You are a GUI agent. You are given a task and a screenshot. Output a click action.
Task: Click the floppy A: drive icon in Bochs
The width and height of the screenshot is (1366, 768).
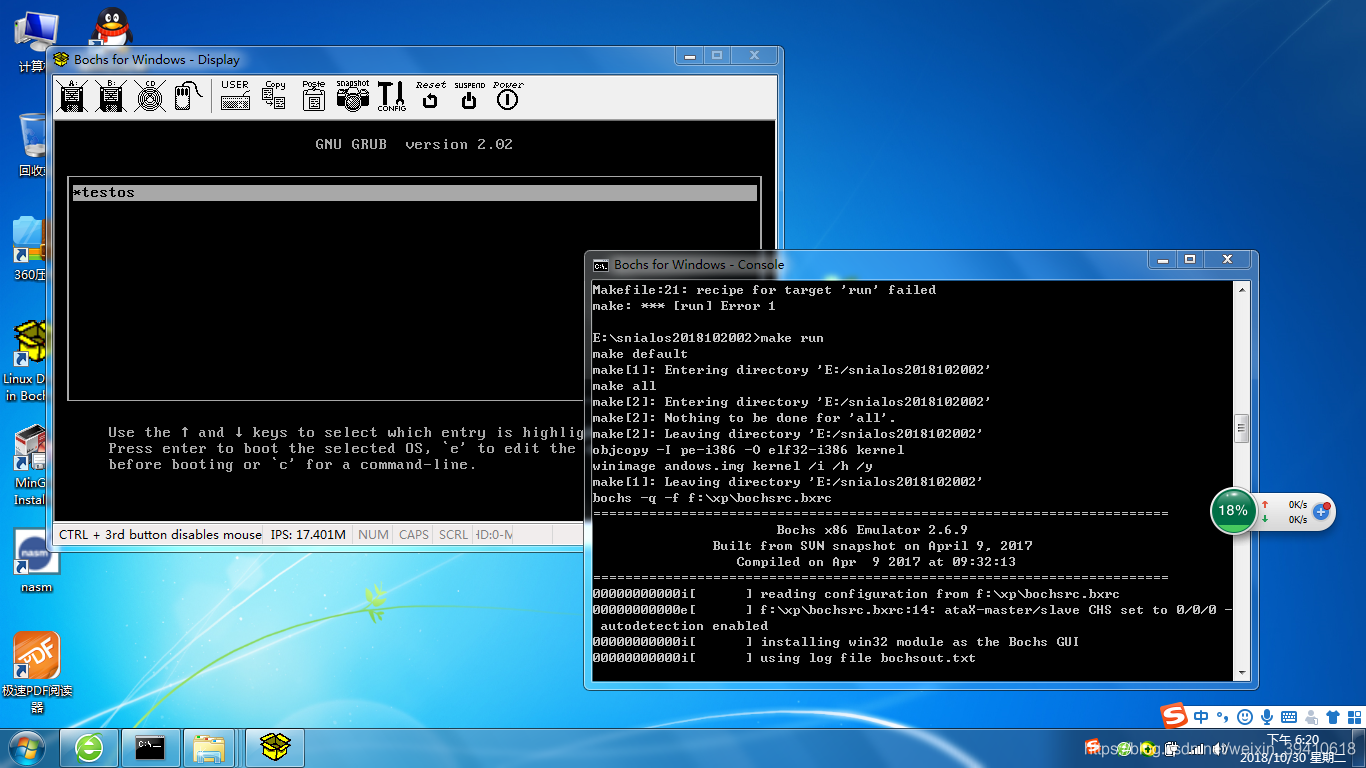pos(73,96)
